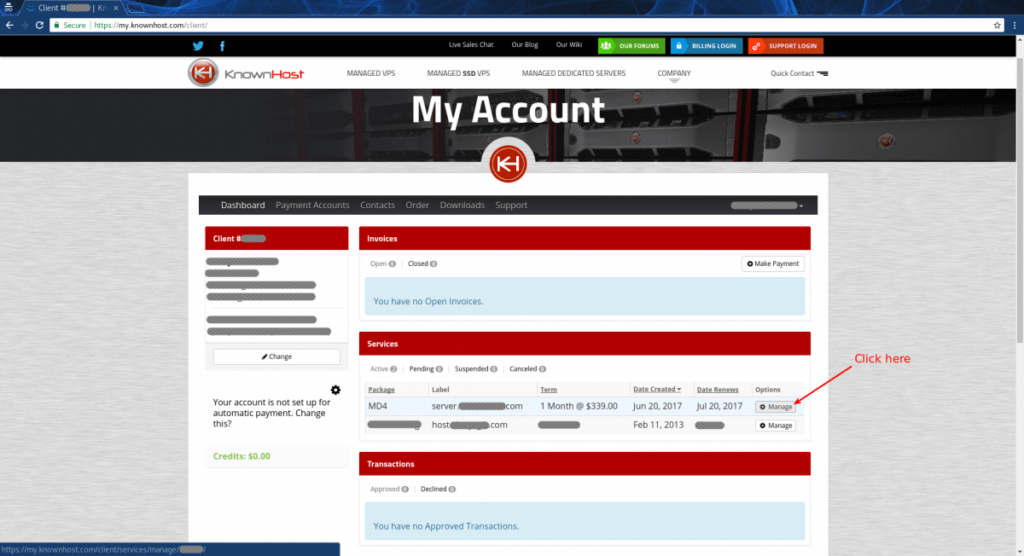This screenshot has width=1024, height=556.
Task: Click Change under client details
Action: 276,357
